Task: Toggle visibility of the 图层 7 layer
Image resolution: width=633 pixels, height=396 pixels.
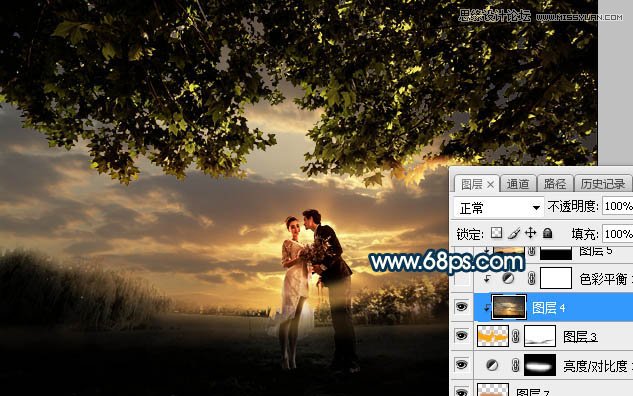Action: [461, 391]
